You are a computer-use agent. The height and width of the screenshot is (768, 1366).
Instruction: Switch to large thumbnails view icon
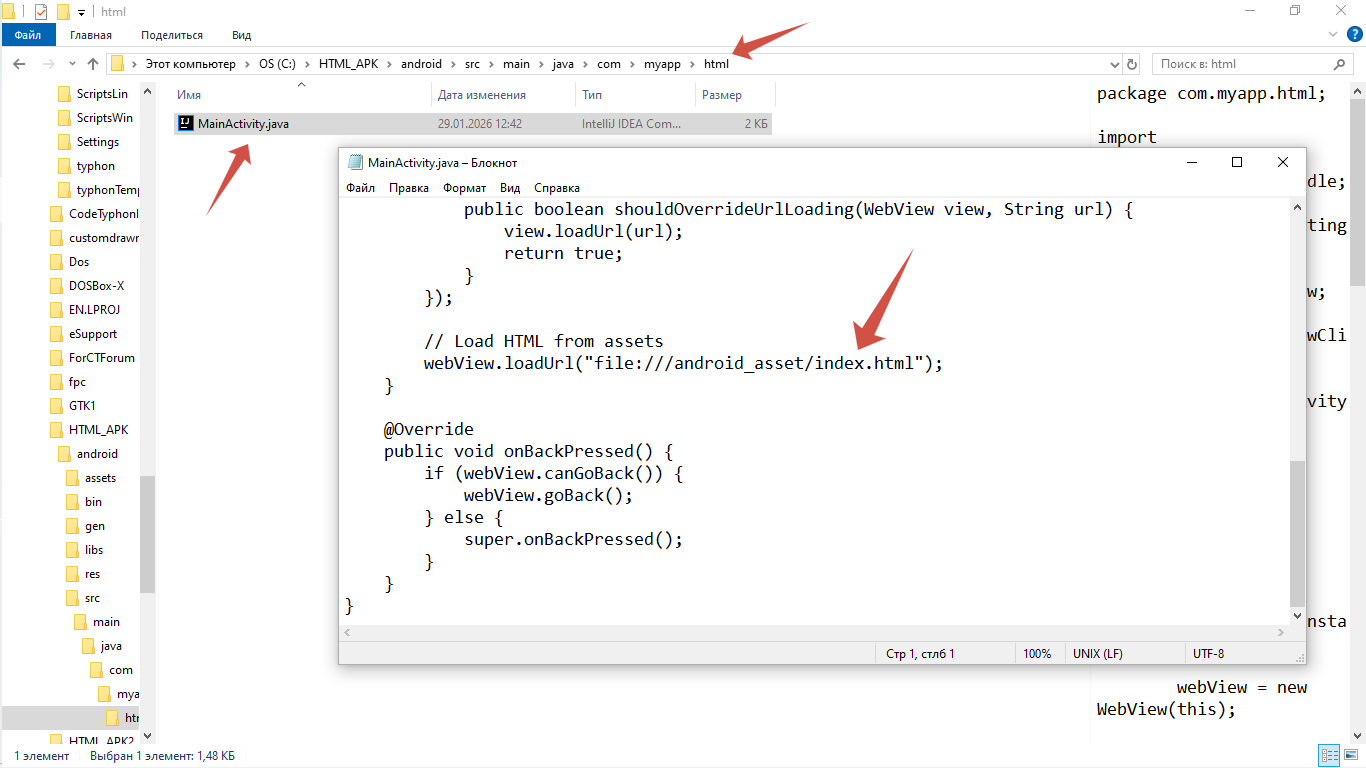pyautogui.click(x=1351, y=756)
